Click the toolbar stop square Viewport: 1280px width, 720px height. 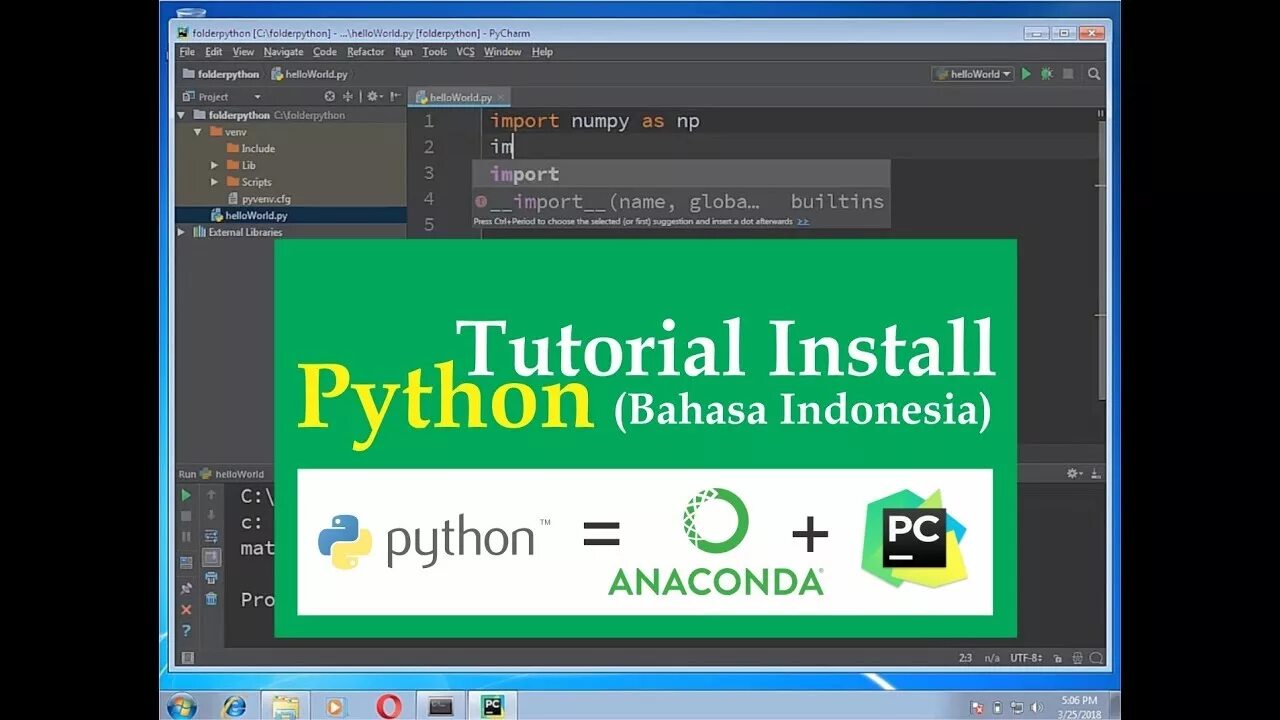click(x=1068, y=74)
